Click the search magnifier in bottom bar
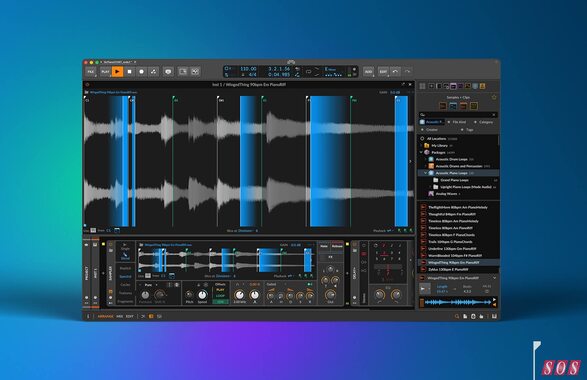This screenshot has height=380, width=587. point(457,316)
